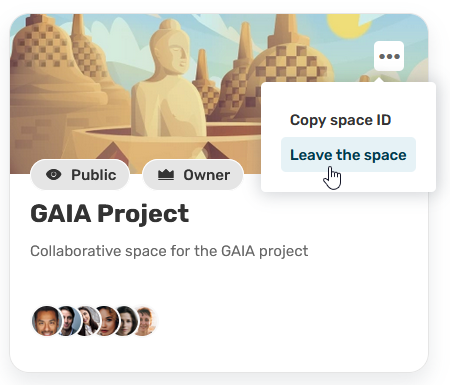Choose Leave the space option
Image resolution: width=450 pixels, height=385 pixels.
tap(348, 155)
